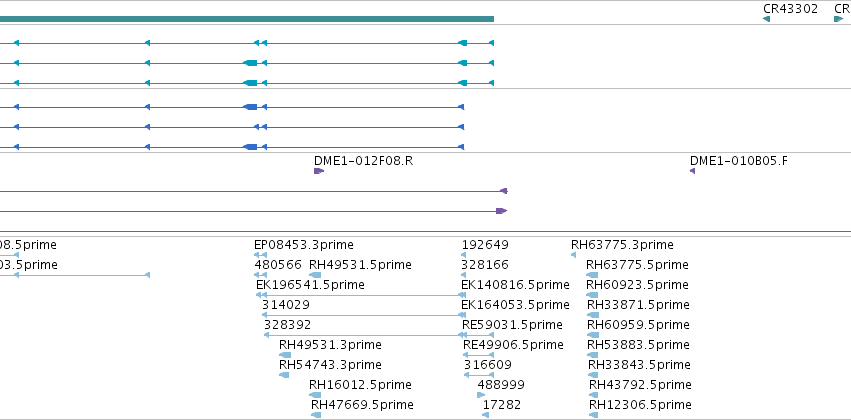Click purple line ending in left-pointing arrowhead
The image size is (851, 420).
(x=253, y=191)
